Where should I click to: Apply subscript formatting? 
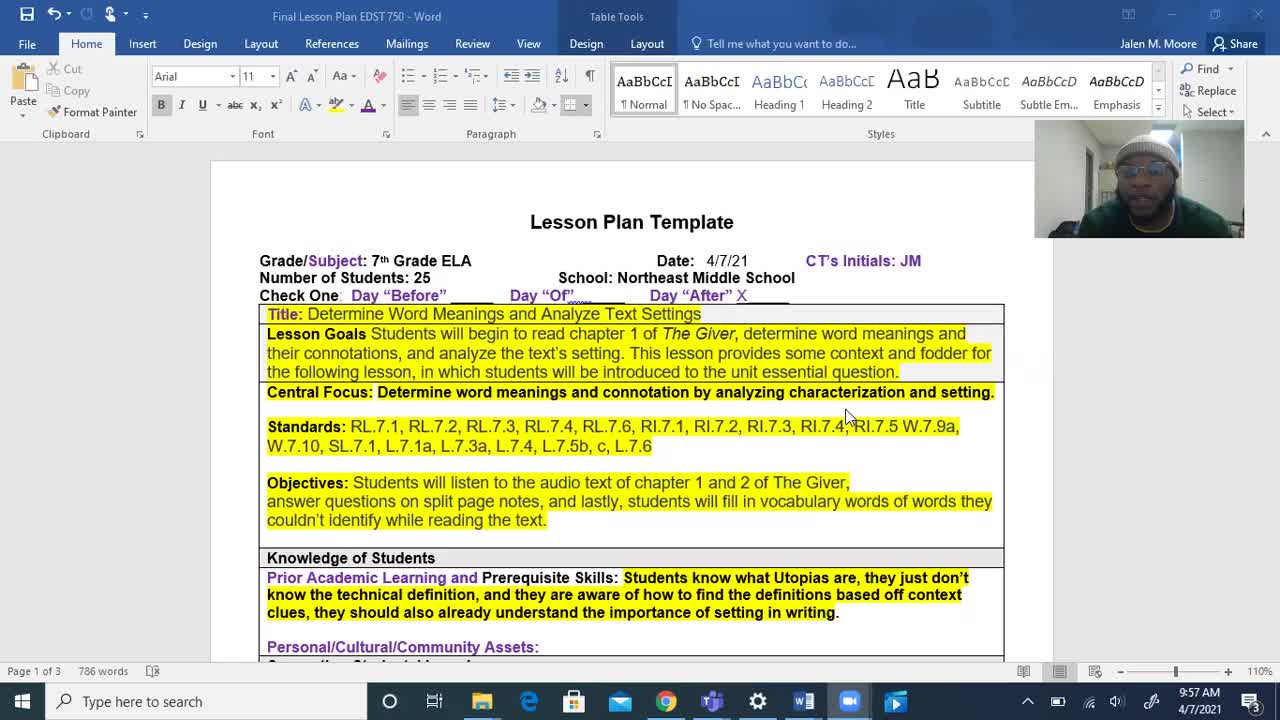pyautogui.click(x=256, y=105)
